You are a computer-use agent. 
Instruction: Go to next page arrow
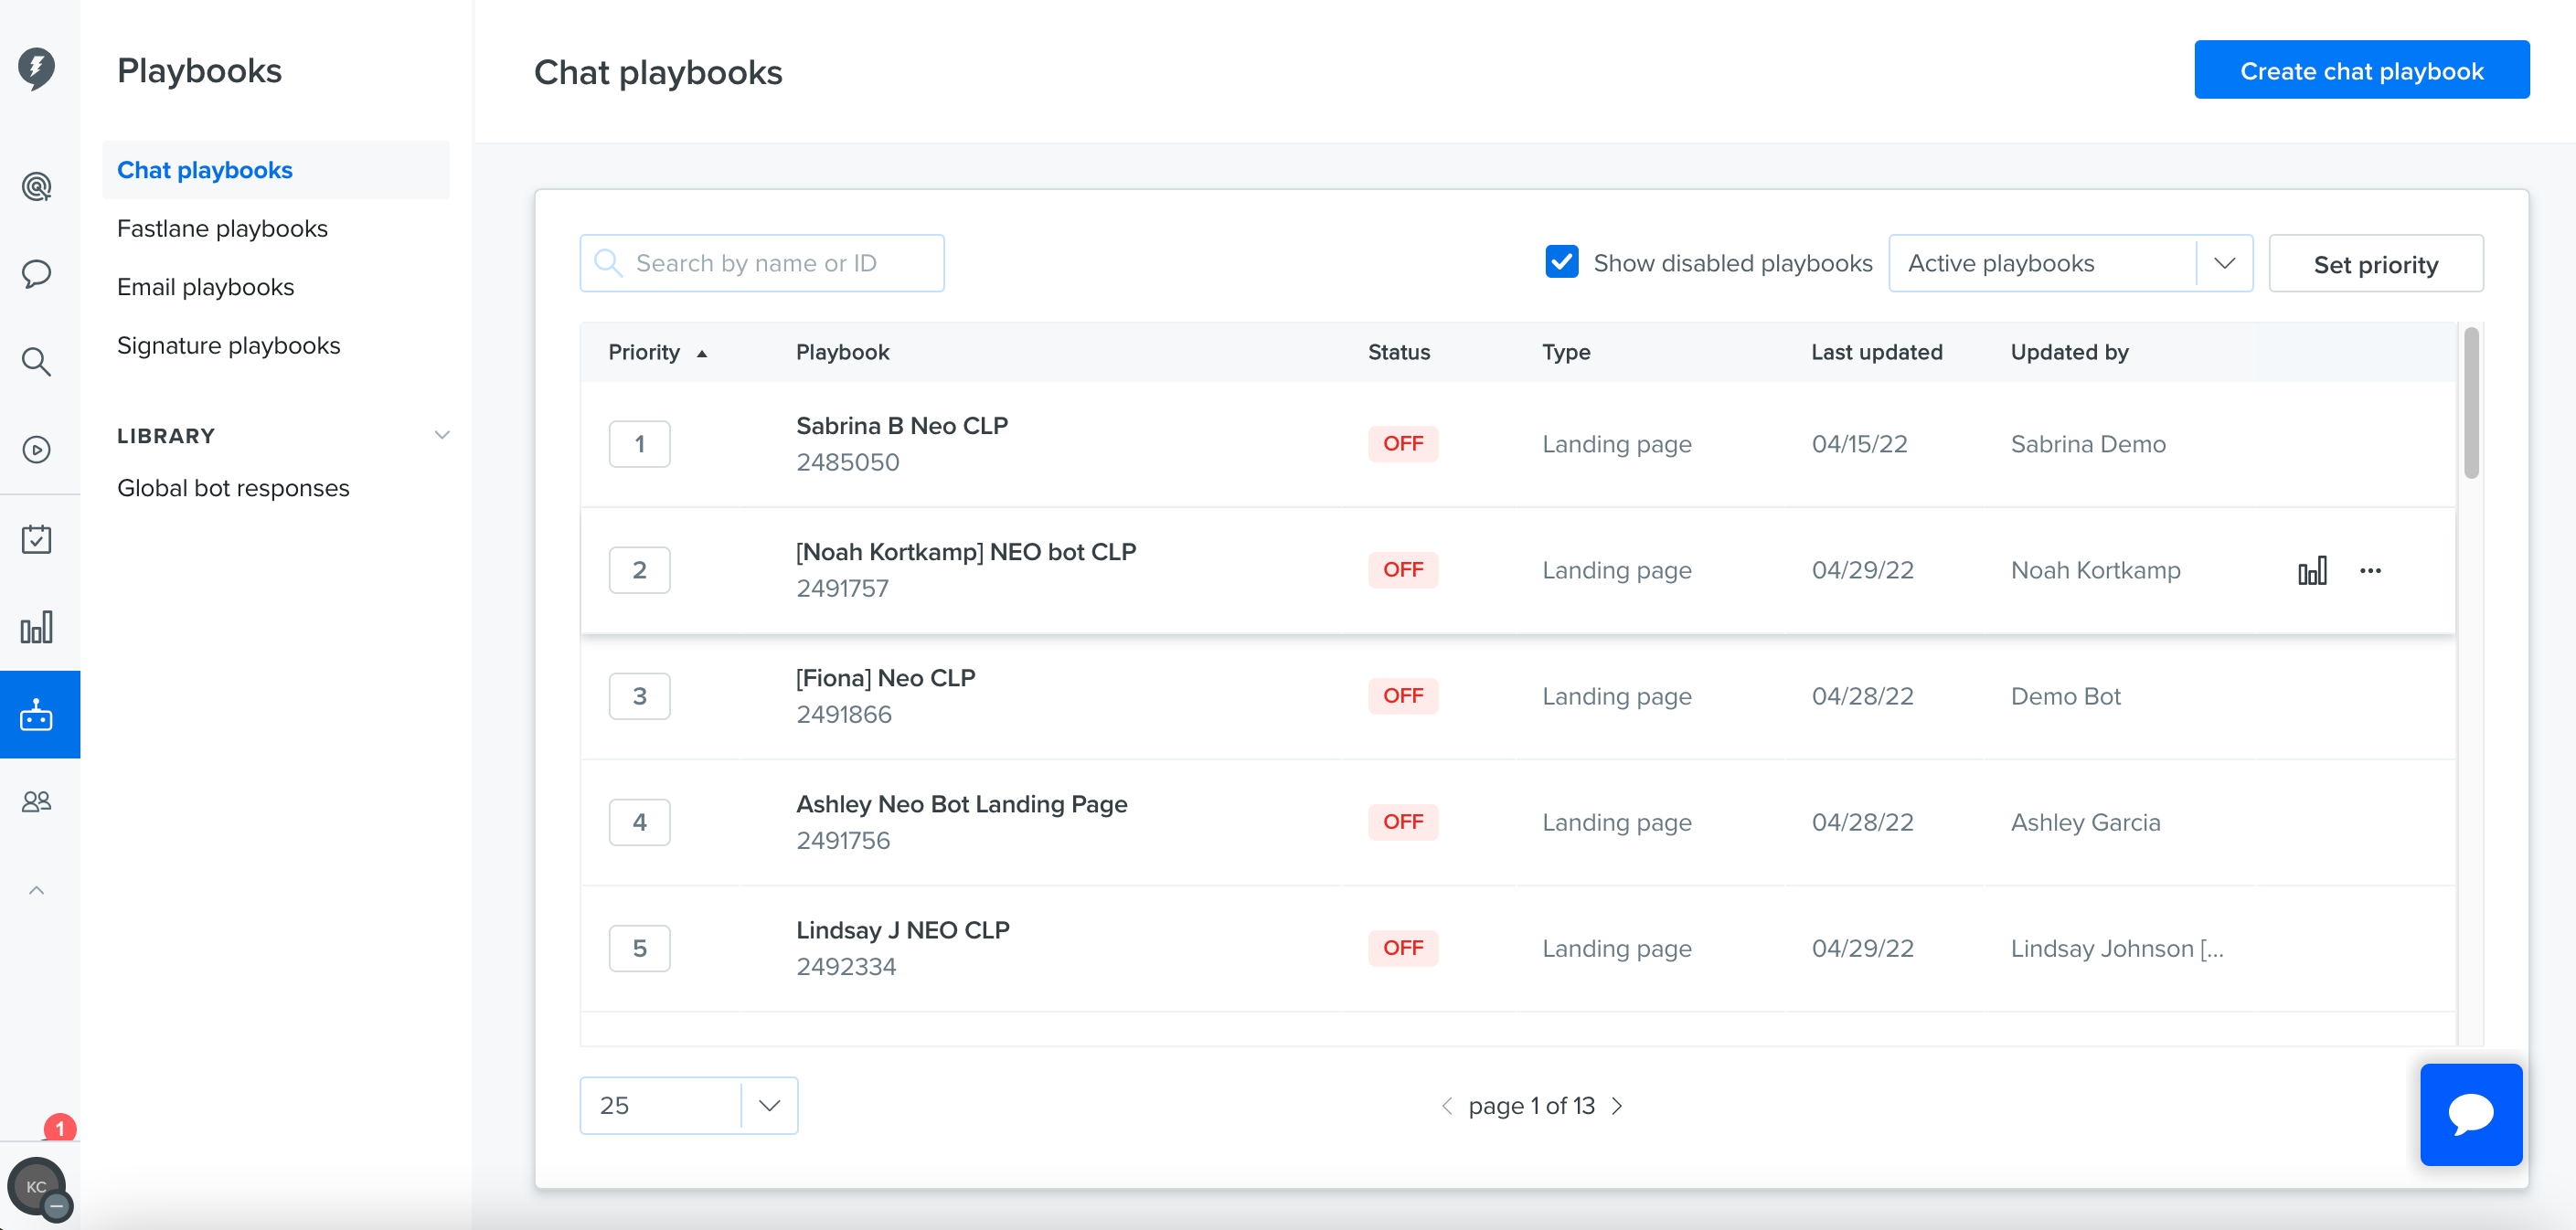point(1617,1106)
